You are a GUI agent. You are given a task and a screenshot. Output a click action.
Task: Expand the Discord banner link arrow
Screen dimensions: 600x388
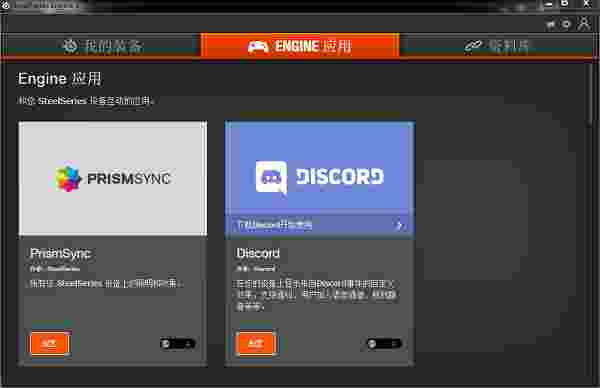coord(399,225)
